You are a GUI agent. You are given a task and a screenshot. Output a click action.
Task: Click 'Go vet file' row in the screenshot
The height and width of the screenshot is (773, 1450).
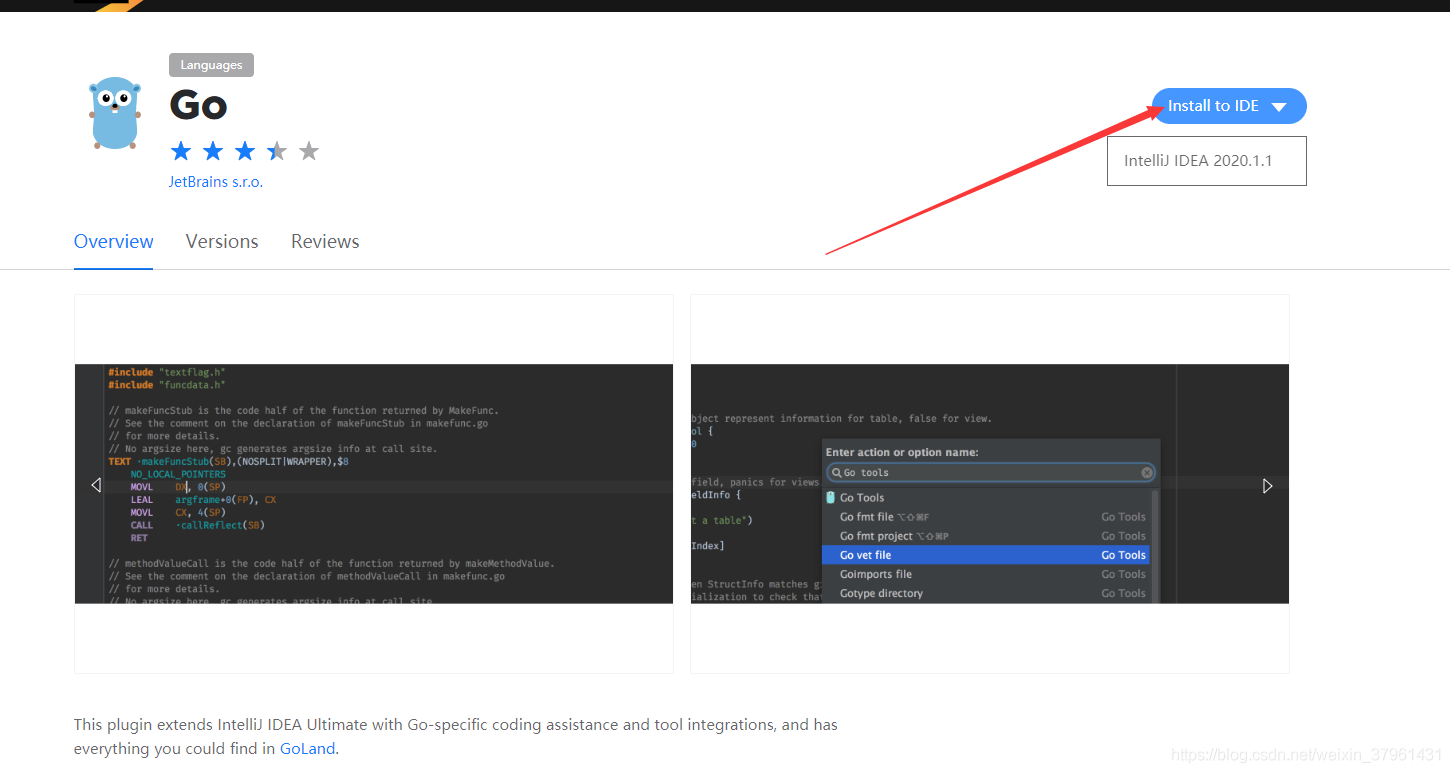tap(986, 555)
